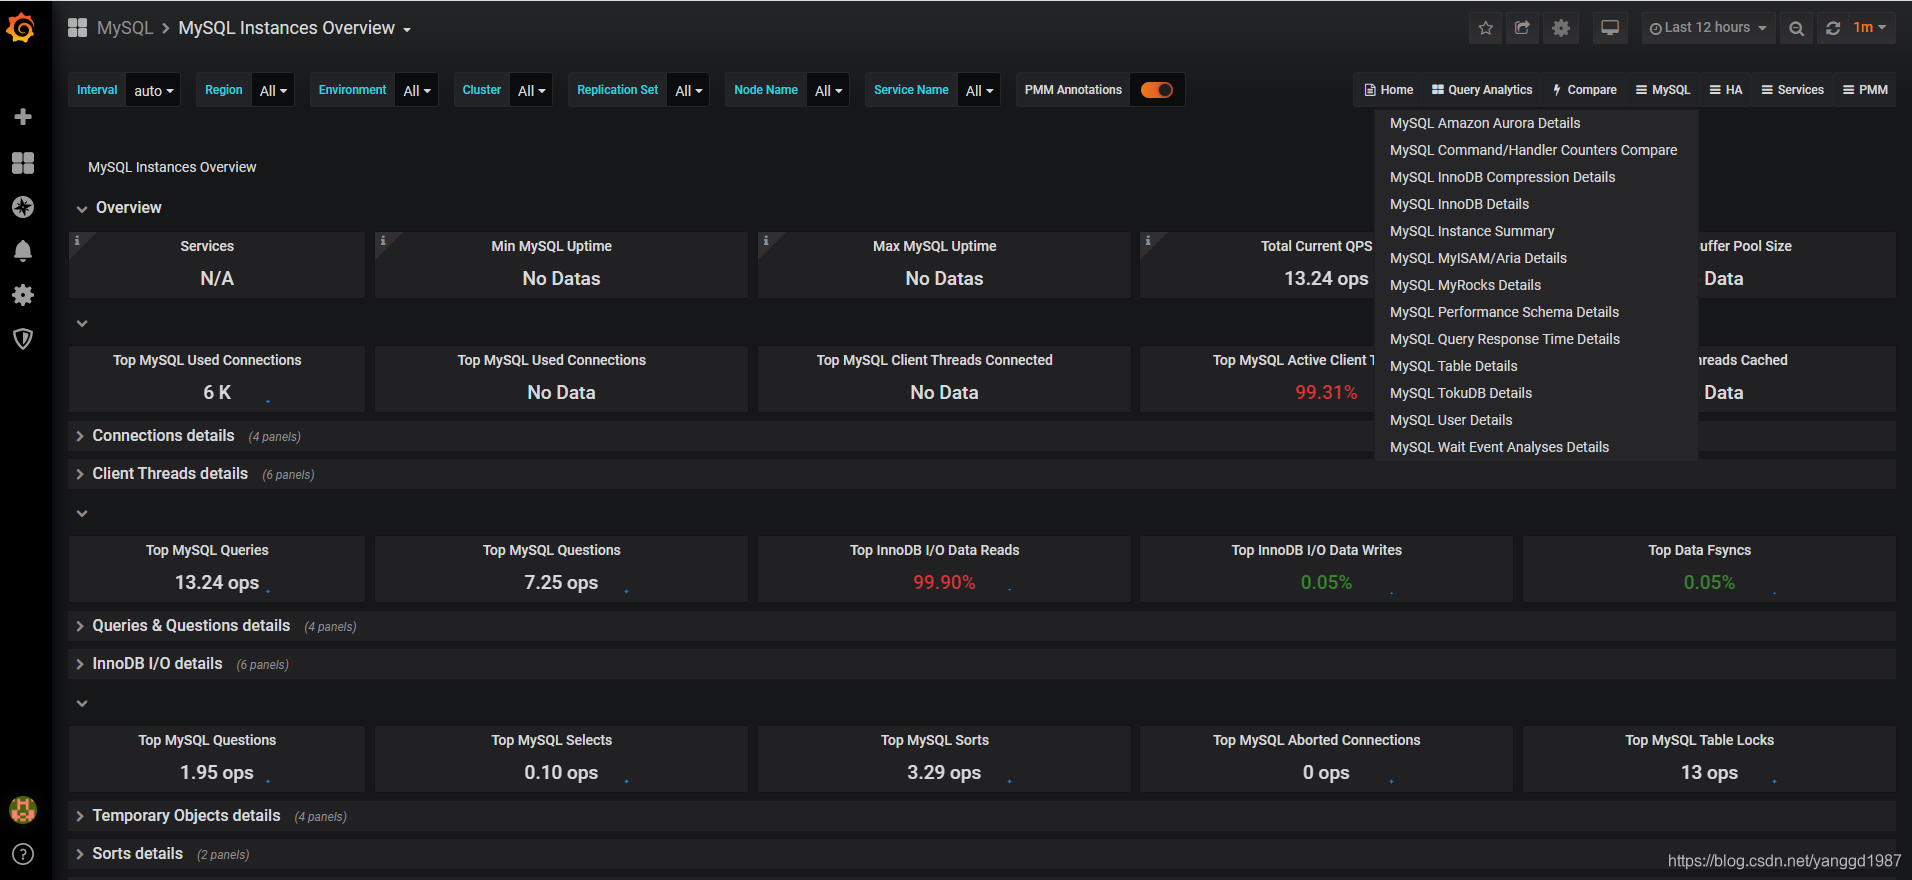The image size is (1912, 880).
Task: Open MySQL Instances Overview dashboard title dropdown
Action: pos(295,28)
